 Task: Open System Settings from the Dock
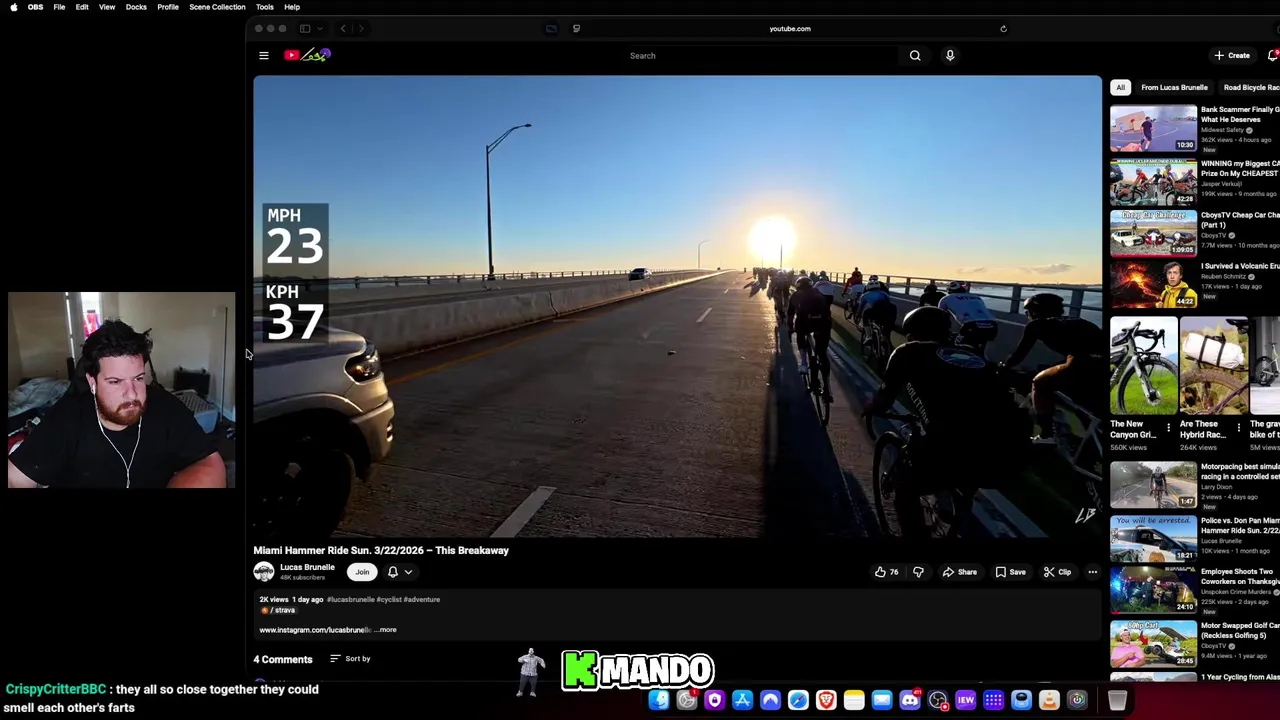(x=687, y=700)
